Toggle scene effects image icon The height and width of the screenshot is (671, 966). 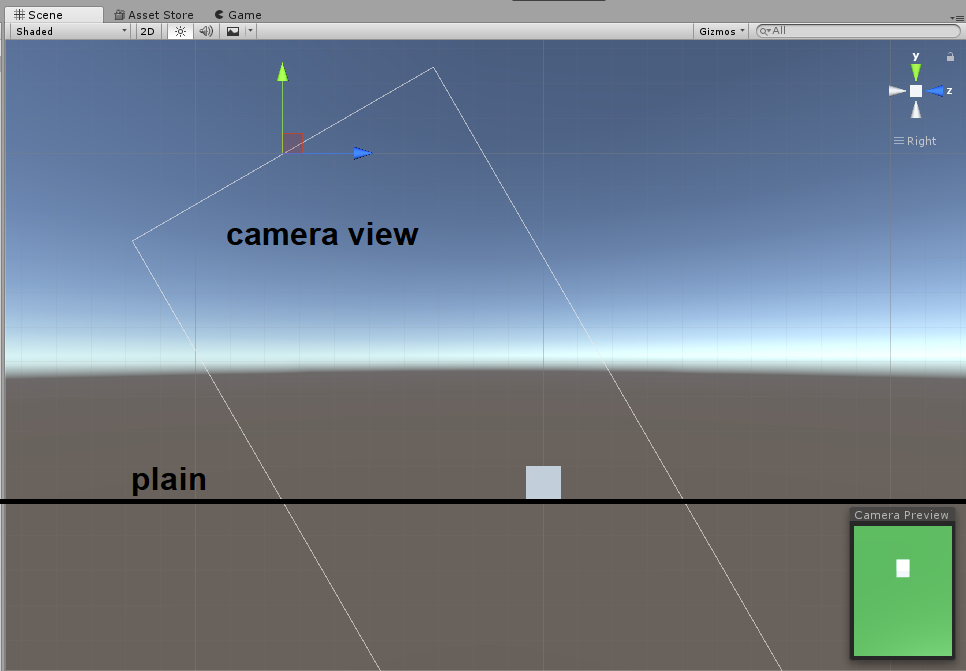coord(233,31)
